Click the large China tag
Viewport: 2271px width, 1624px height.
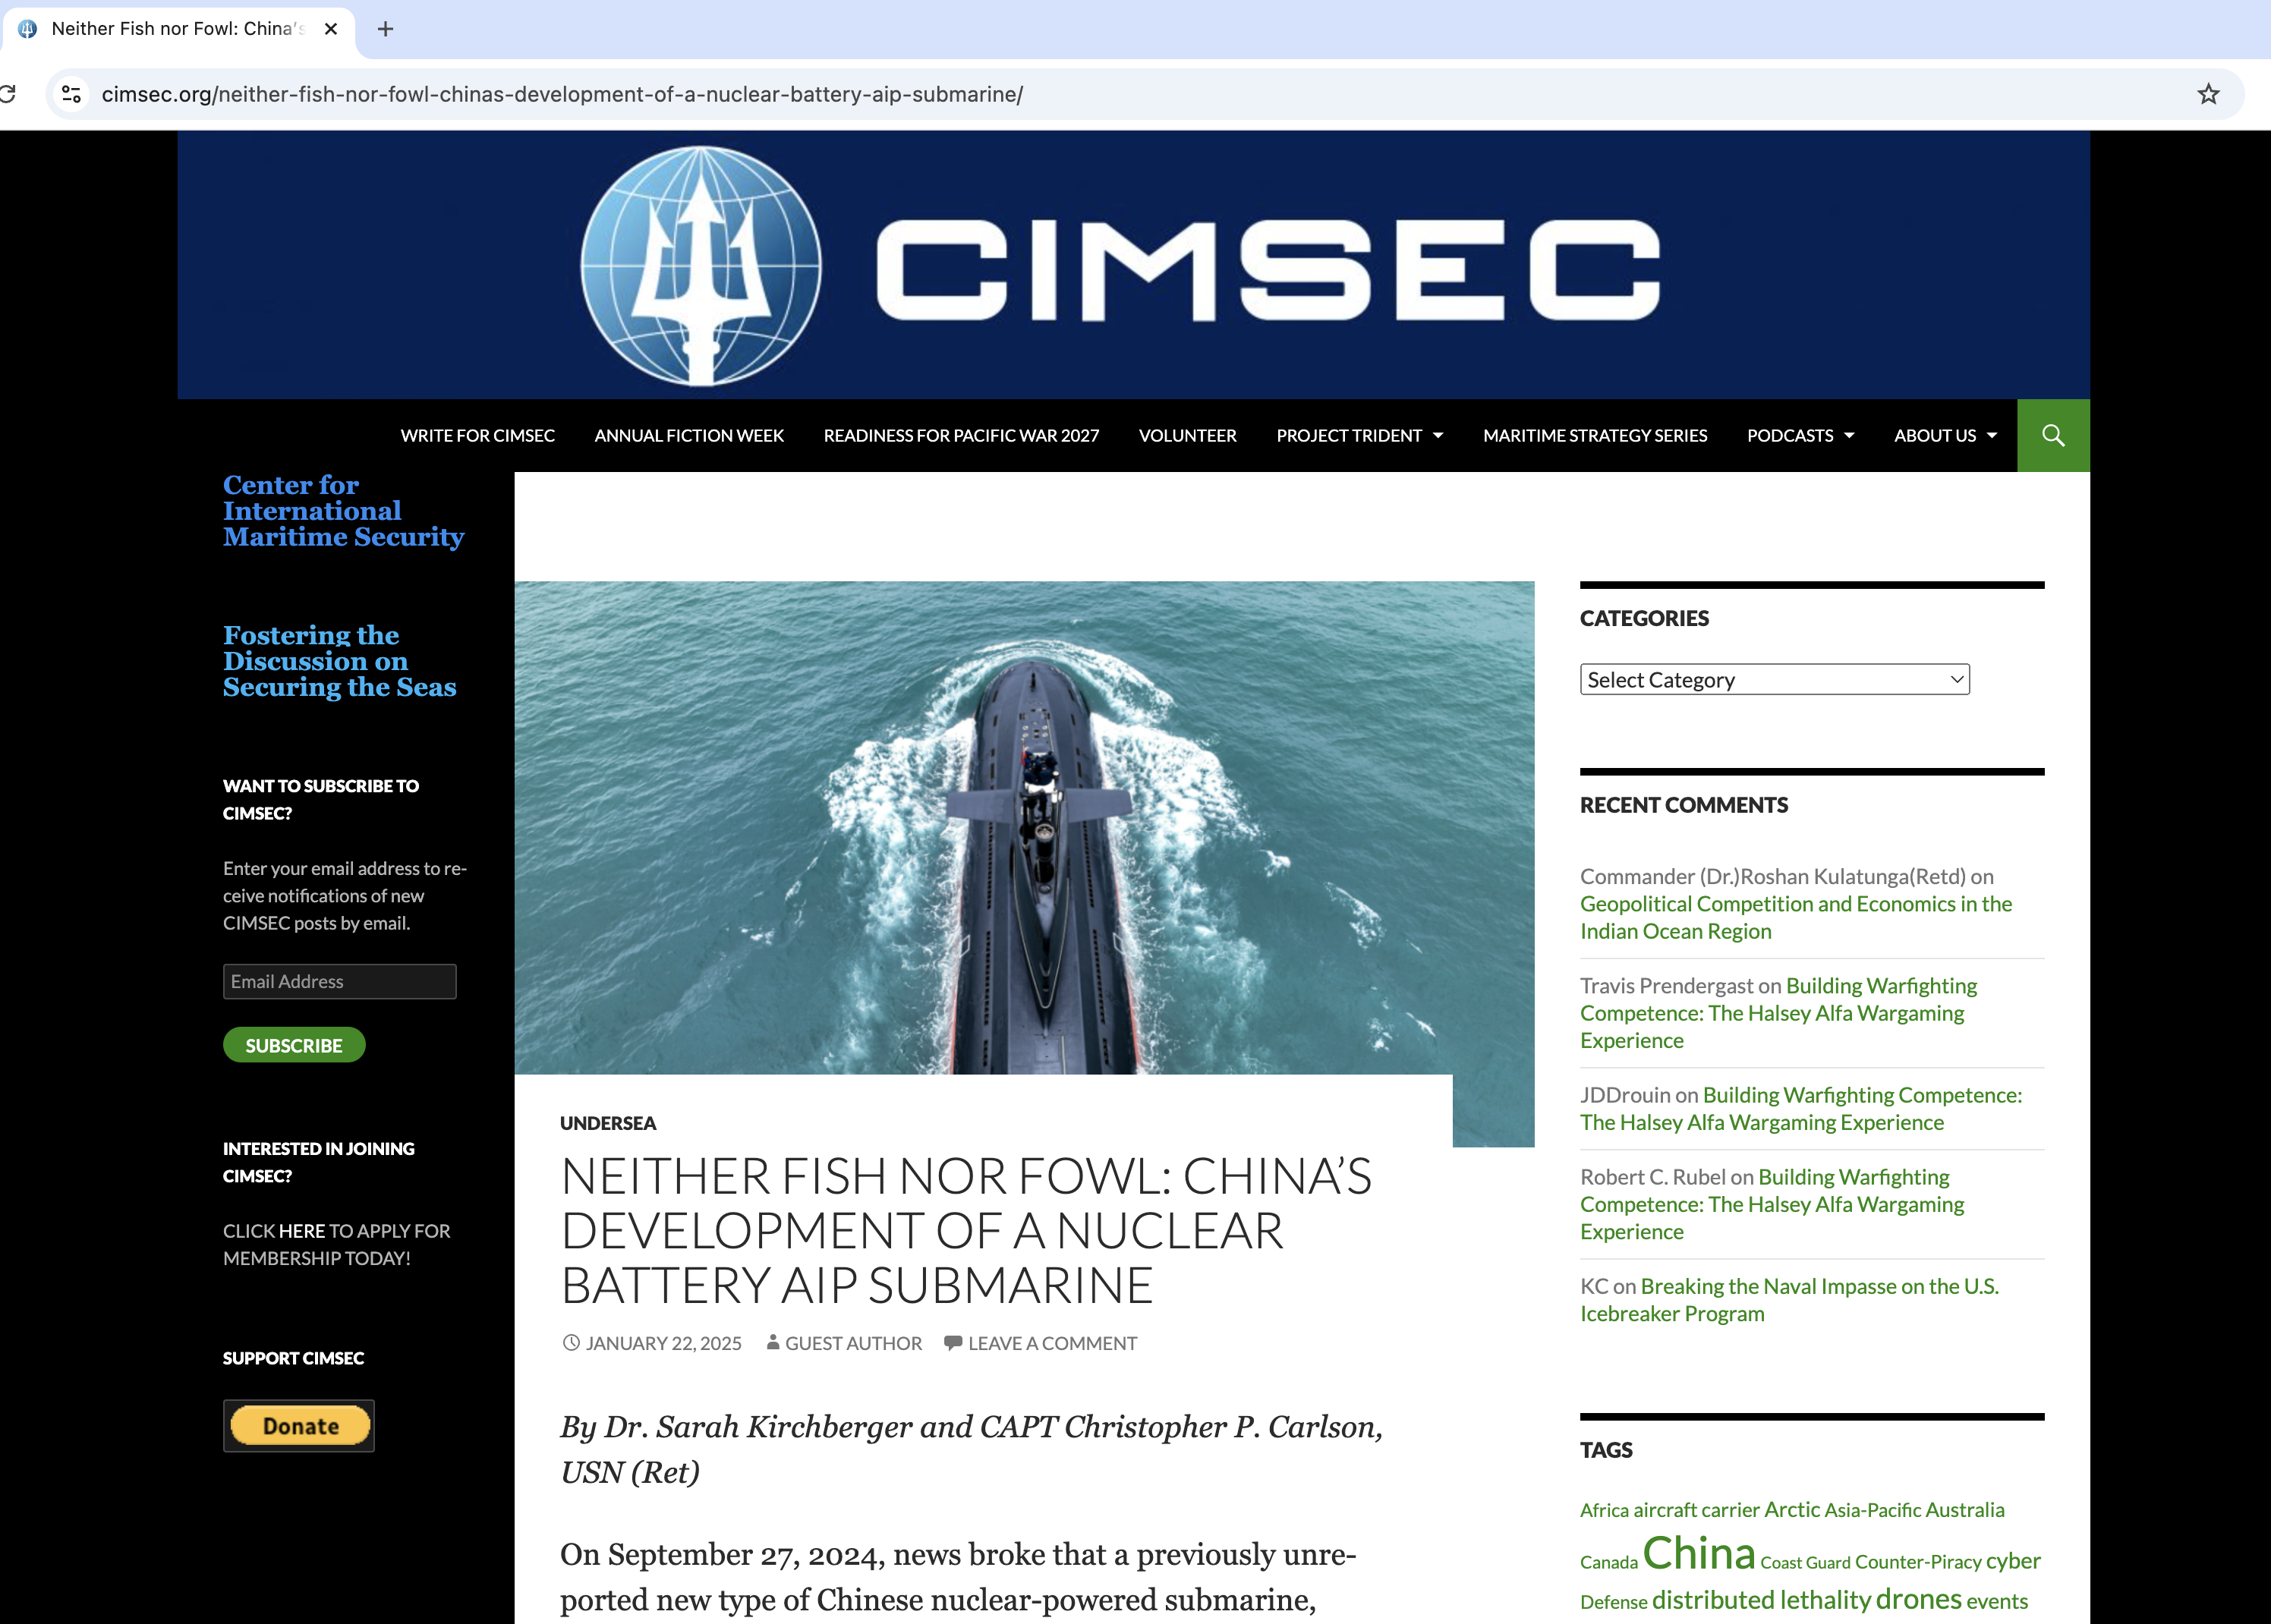(1699, 1553)
